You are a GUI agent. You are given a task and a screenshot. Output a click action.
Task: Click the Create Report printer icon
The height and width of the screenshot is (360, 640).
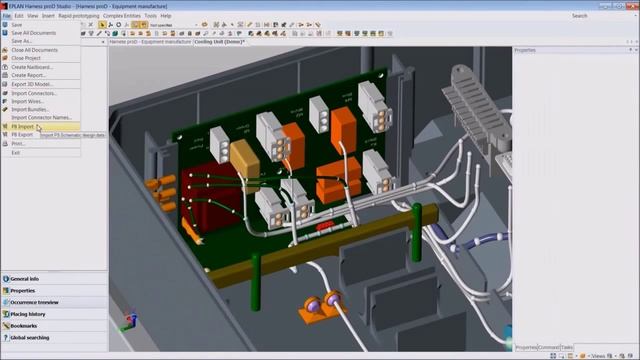click(5, 75)
